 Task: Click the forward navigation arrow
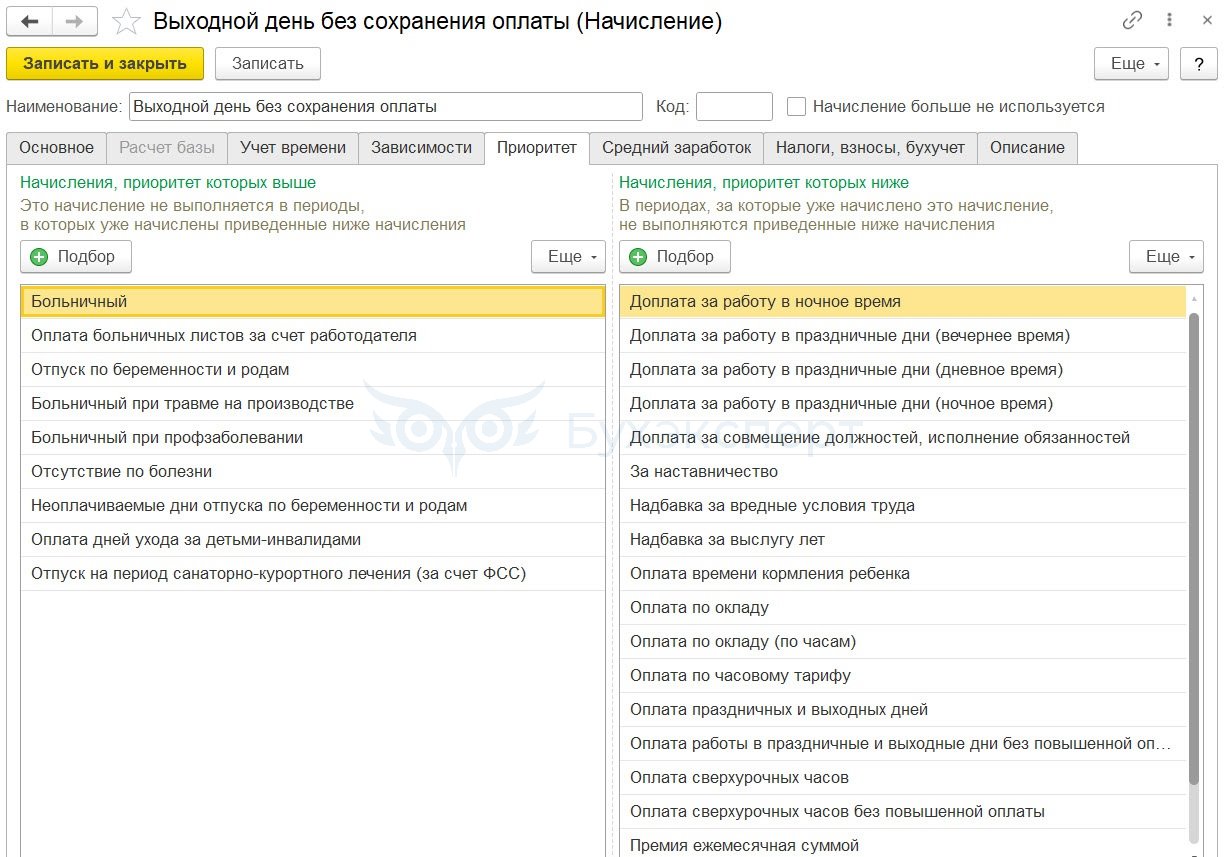click(x=74, y=21)
